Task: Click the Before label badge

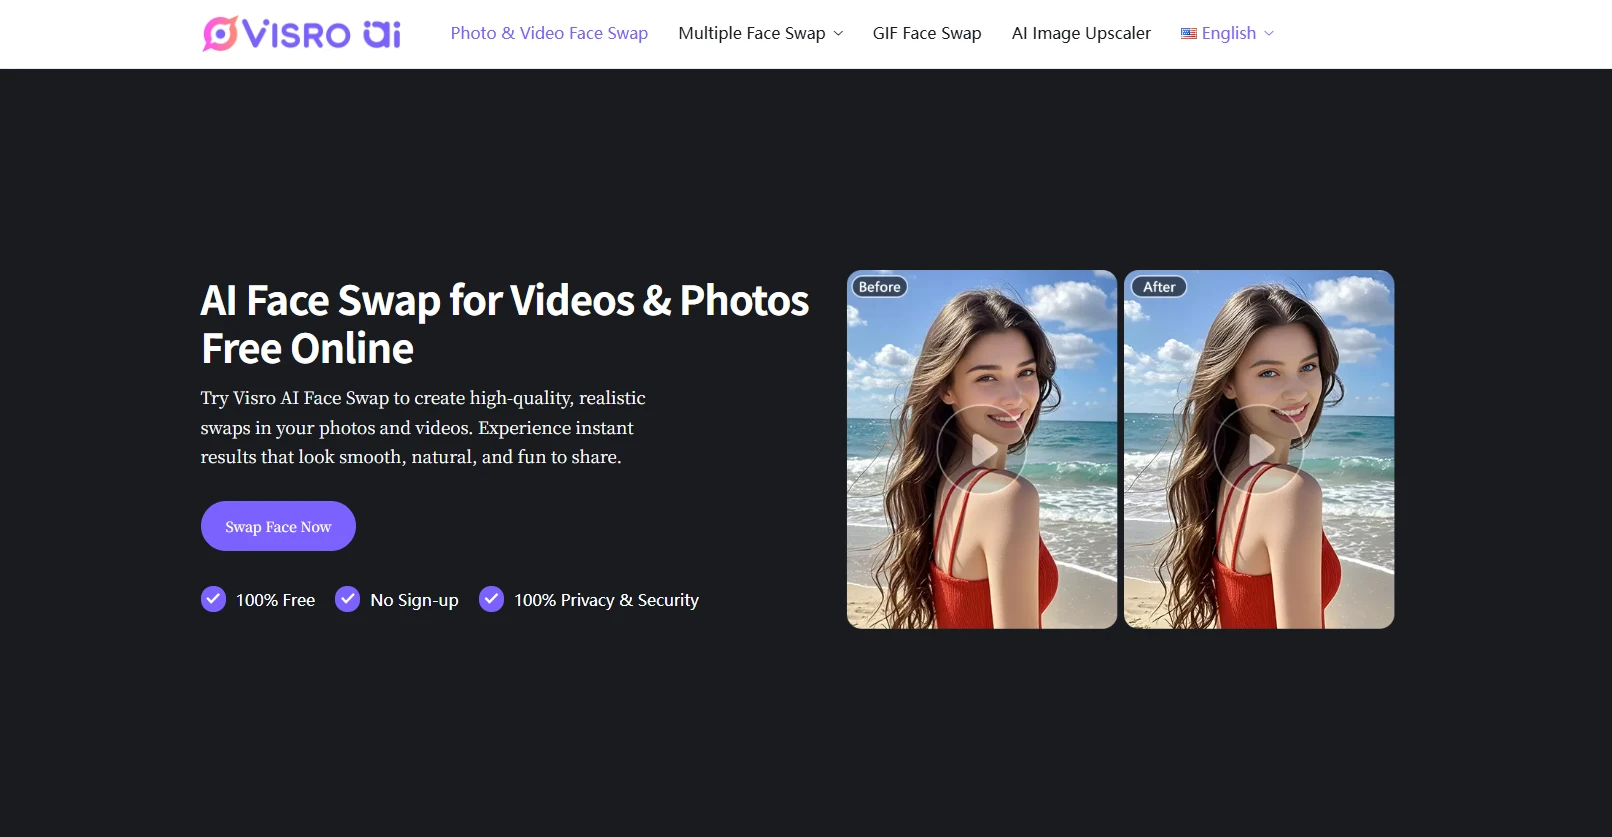Action: pyautogui.click(x=879, y=287)
